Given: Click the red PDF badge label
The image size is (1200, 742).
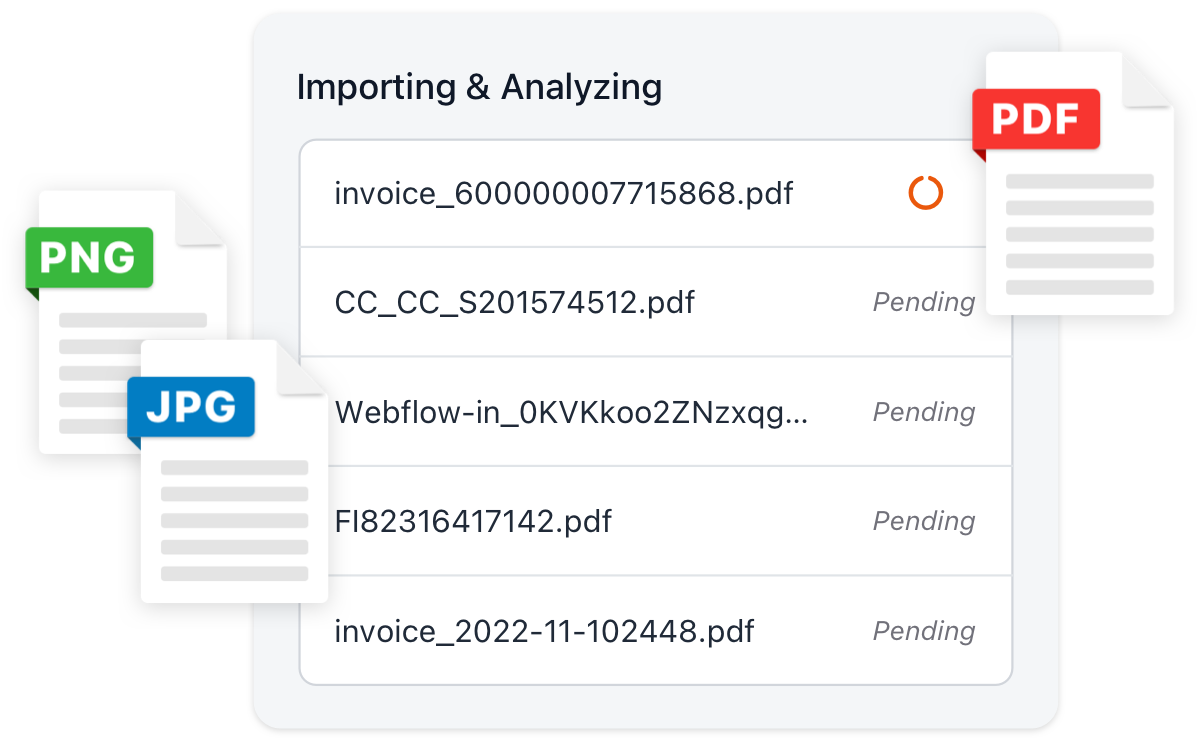Looking at the screenshot, I should point(1036,119).
